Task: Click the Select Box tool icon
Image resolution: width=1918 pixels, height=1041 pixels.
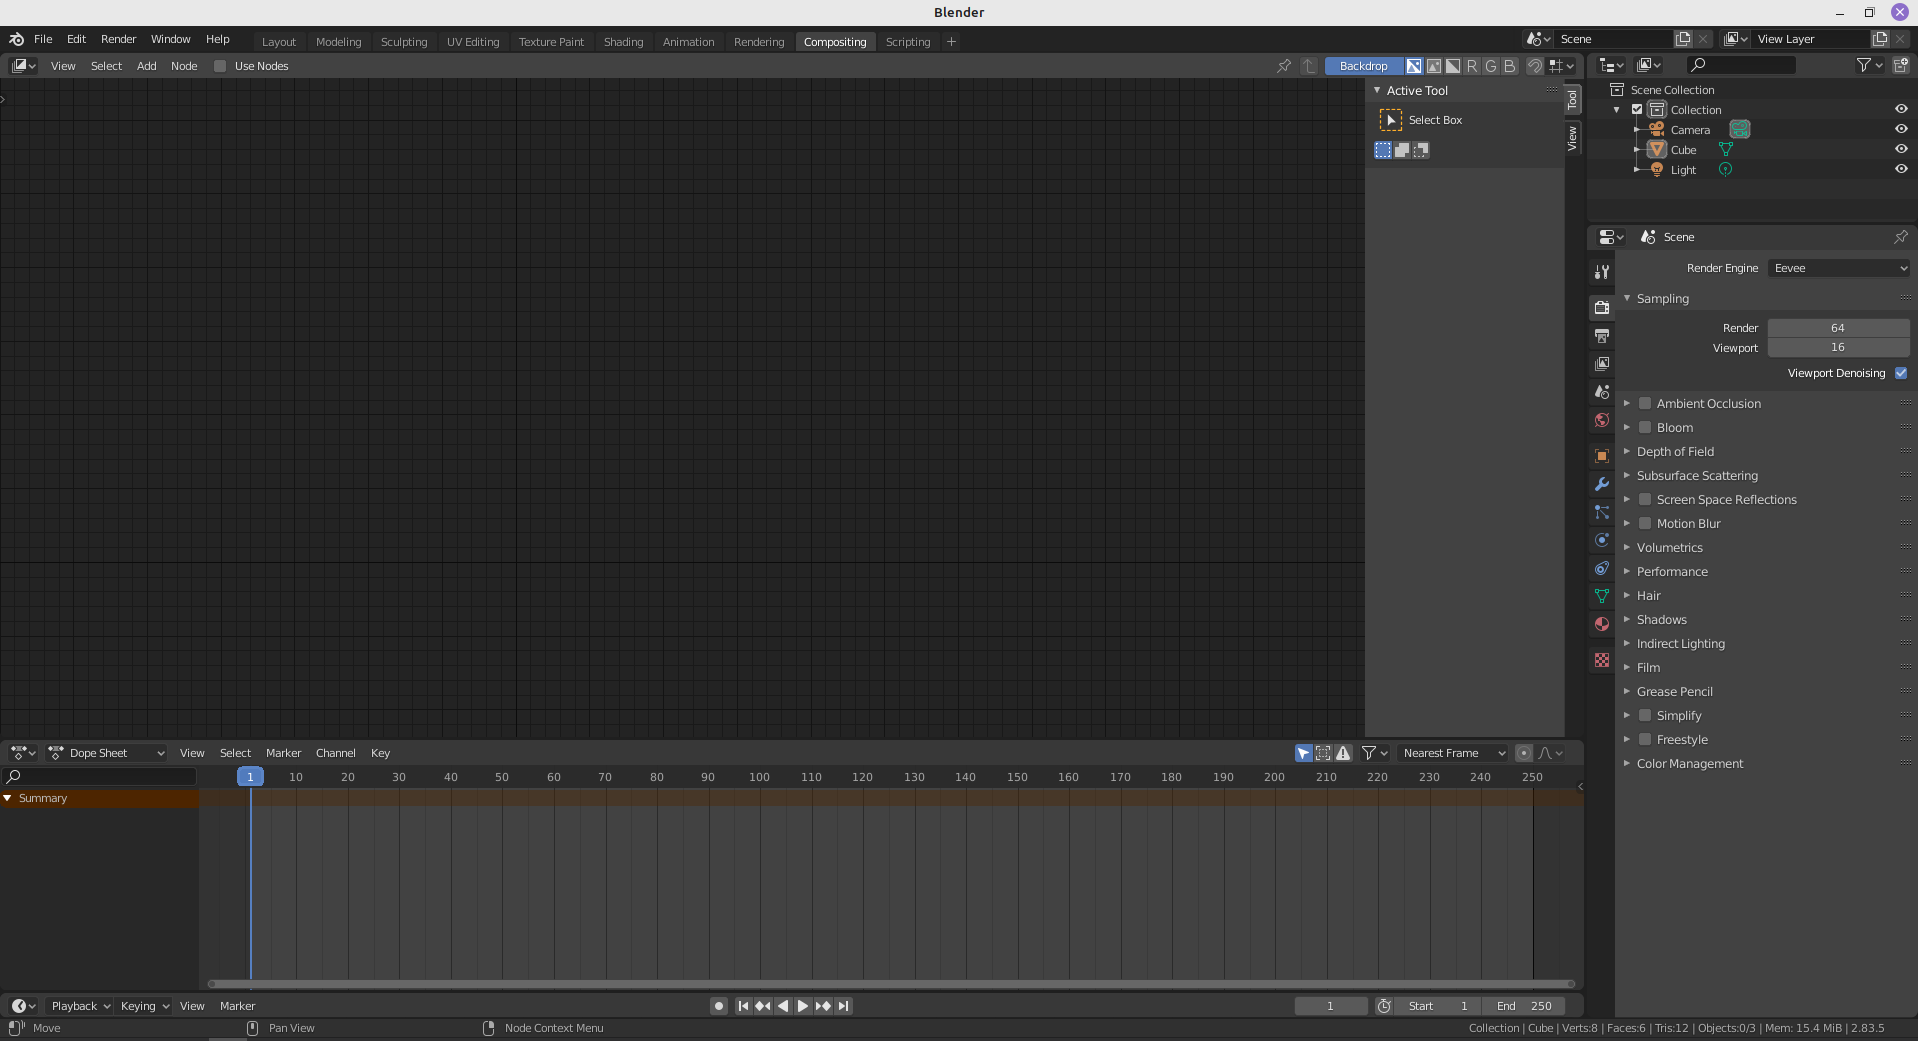Action: point(1390,120)
